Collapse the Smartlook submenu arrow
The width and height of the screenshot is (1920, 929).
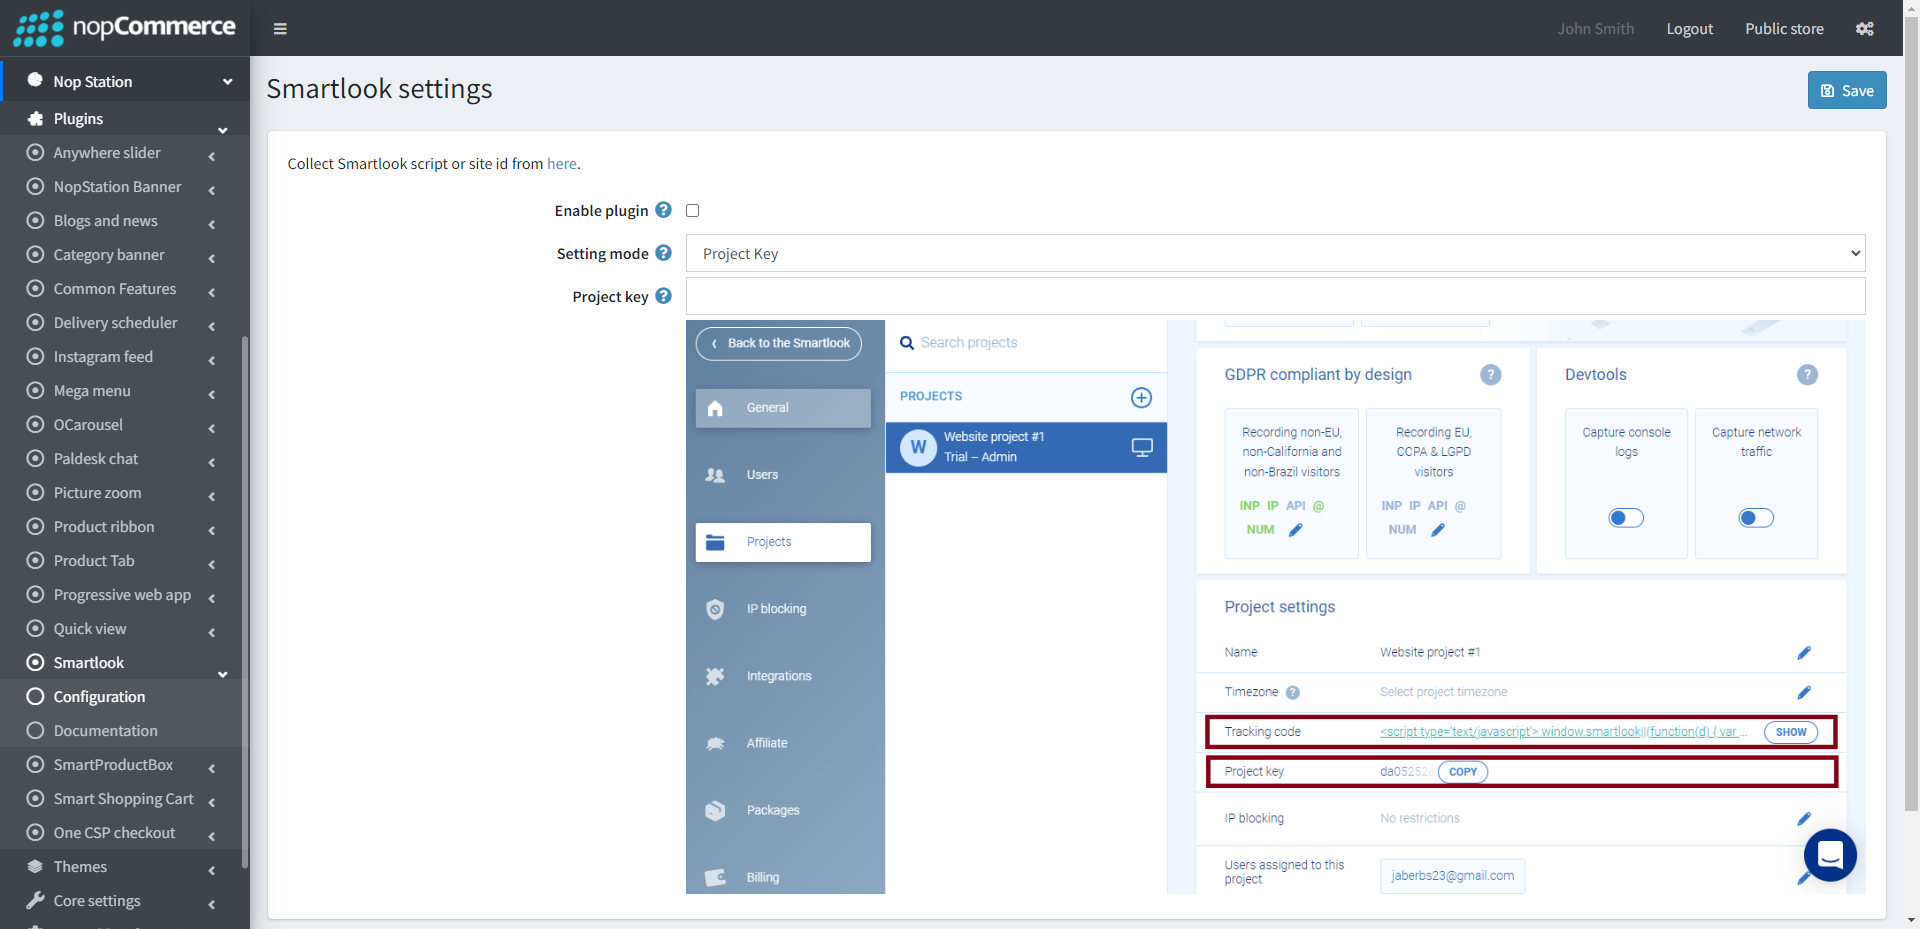(222, 674)
